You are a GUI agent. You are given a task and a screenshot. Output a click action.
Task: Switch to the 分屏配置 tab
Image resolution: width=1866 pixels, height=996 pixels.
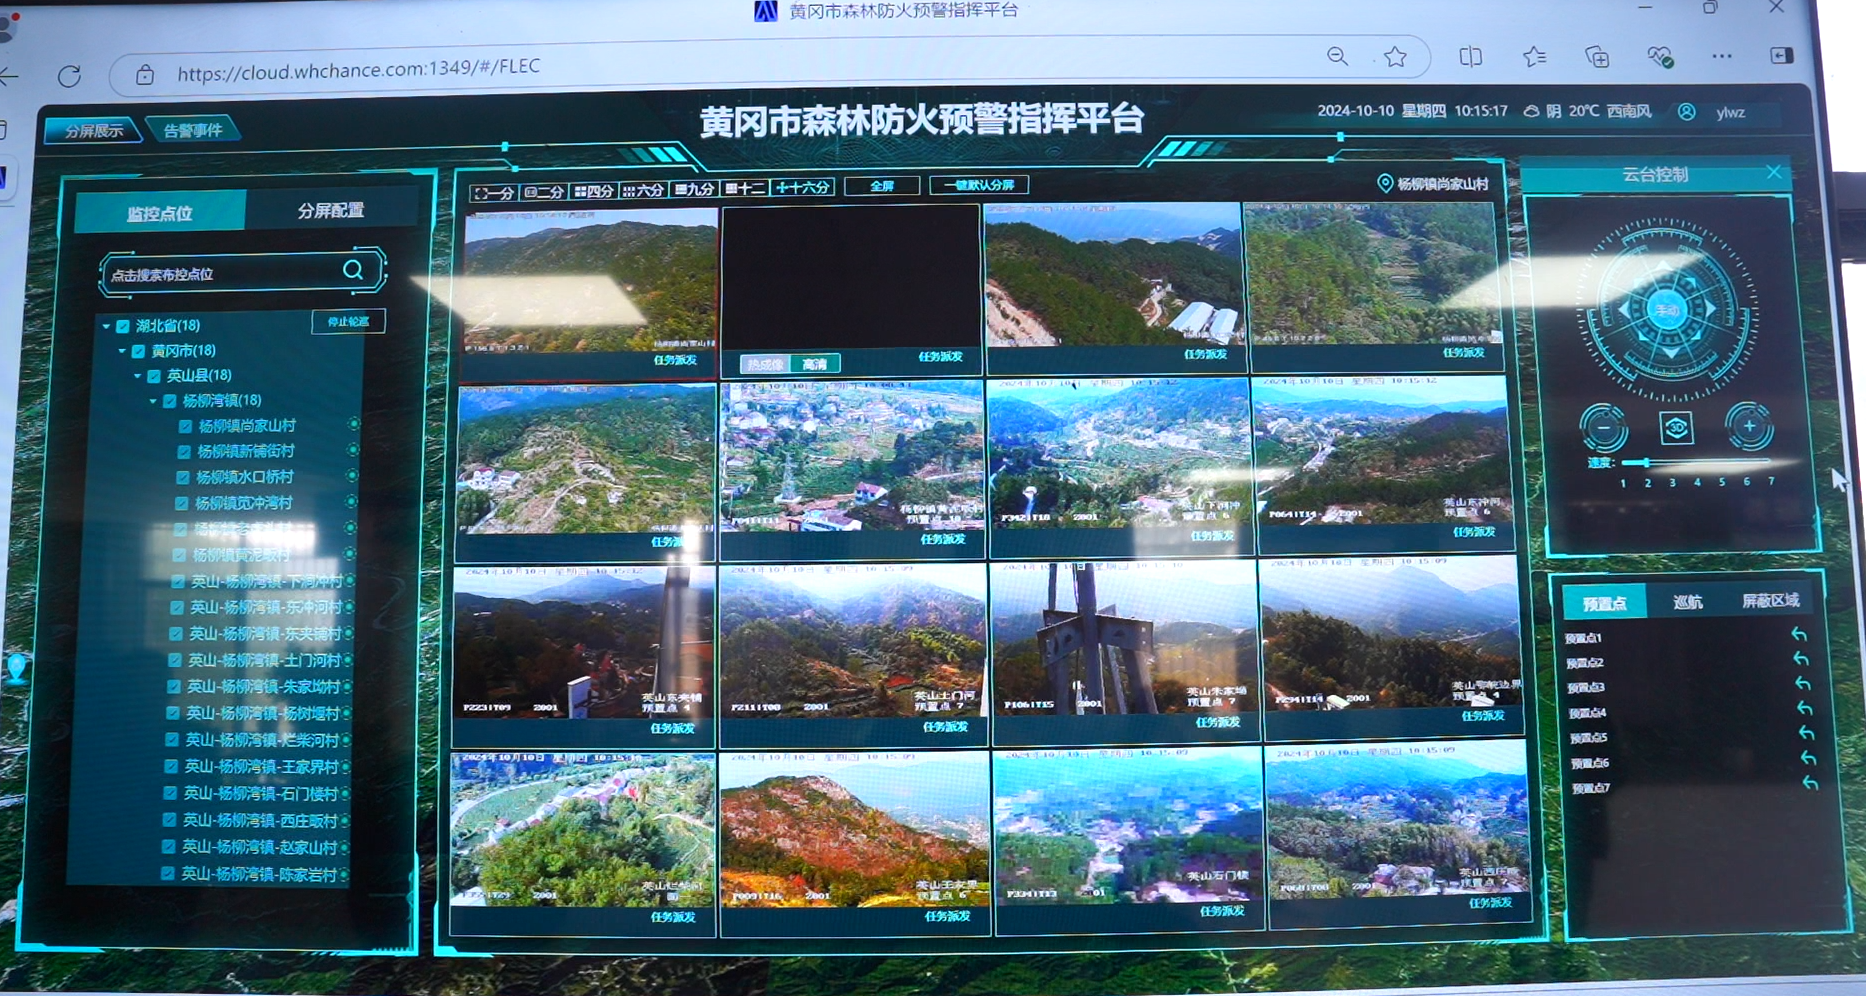(331, 210)
